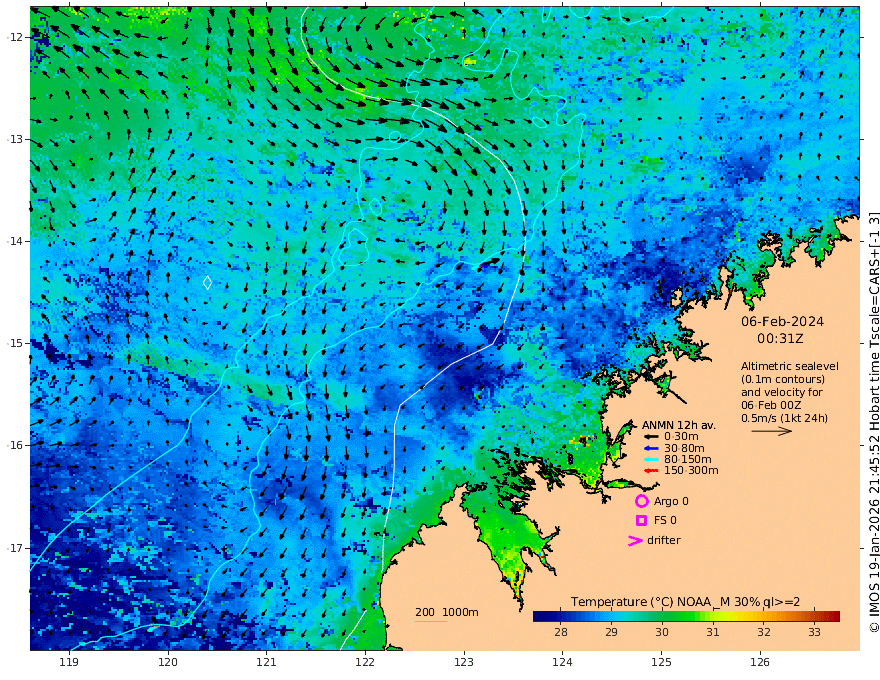880x680 pixels.
Task: Click the '00:31Z' time label
Action: pyautogui.click(x=780, y=339)
